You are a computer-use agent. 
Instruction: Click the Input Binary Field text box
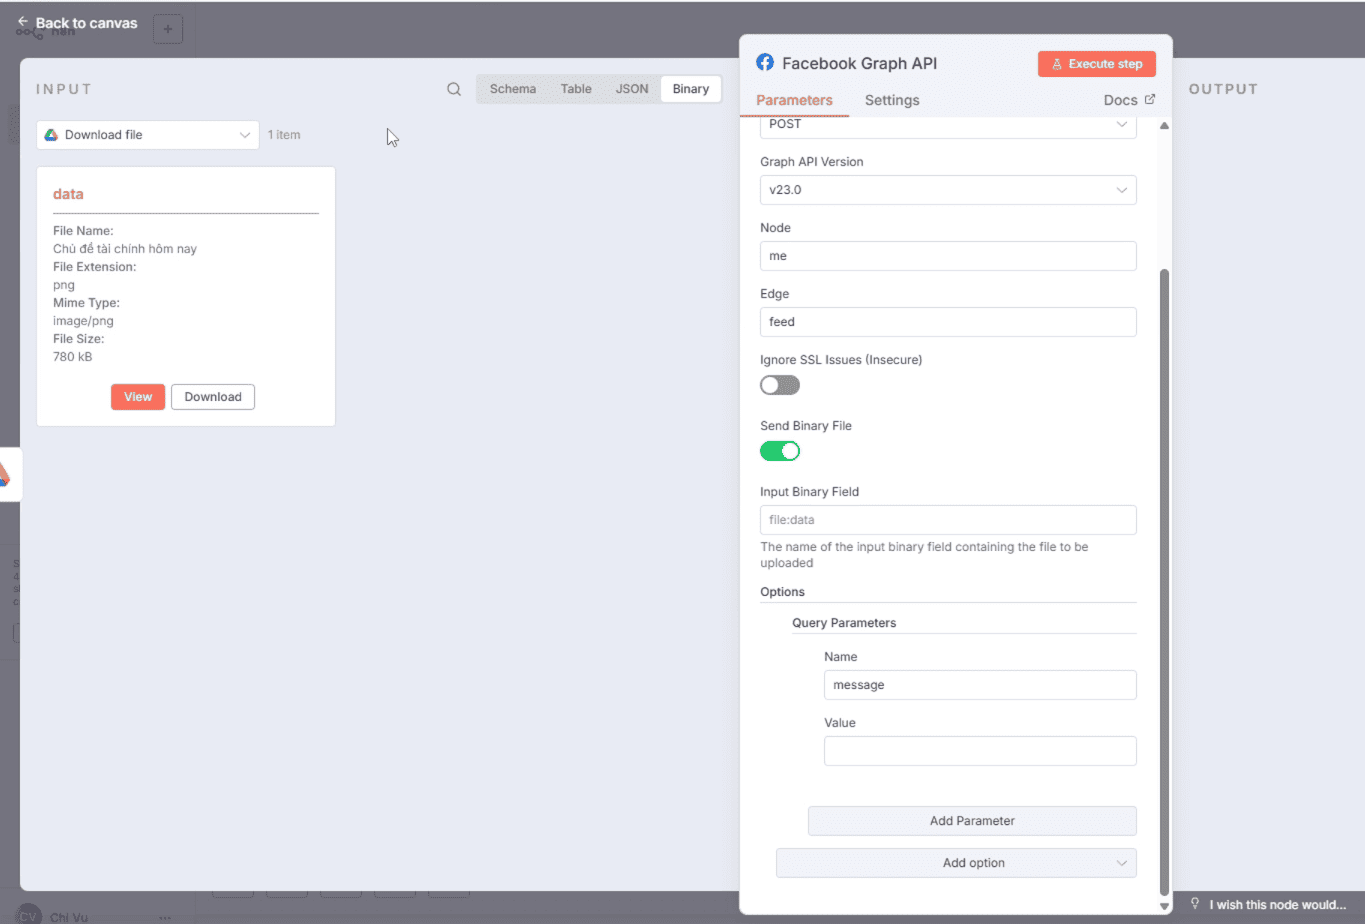coord(948,520)
